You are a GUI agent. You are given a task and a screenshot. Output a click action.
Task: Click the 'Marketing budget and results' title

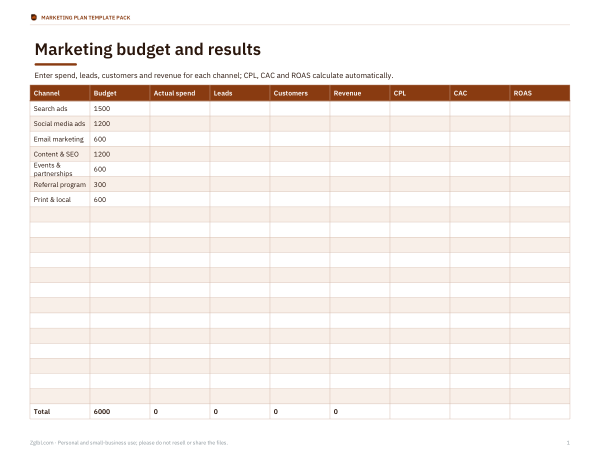(x=148, y=49)
